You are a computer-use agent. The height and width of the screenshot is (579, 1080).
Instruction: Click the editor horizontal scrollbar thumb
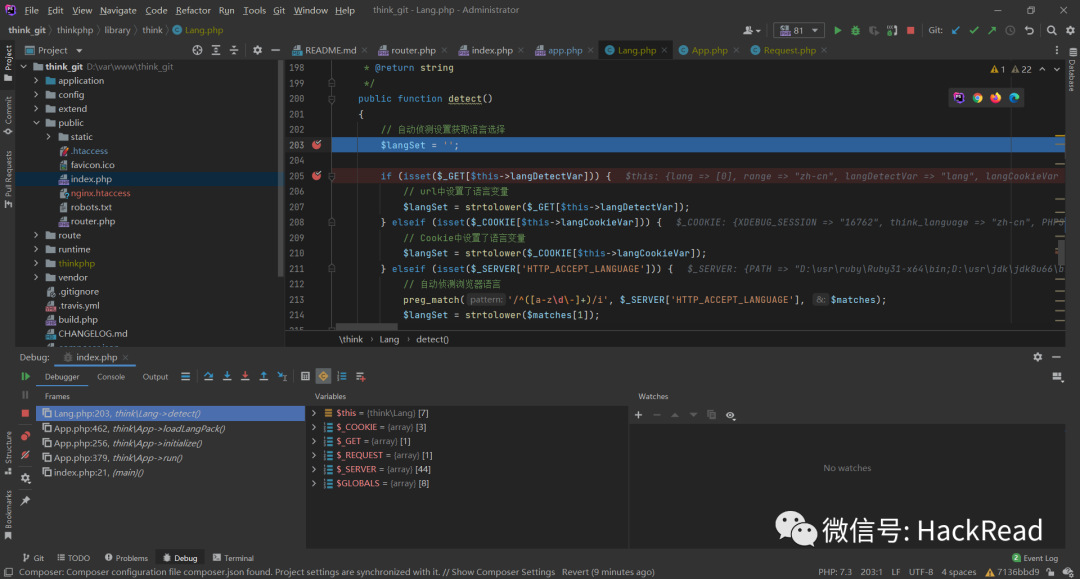click(366, 326)
